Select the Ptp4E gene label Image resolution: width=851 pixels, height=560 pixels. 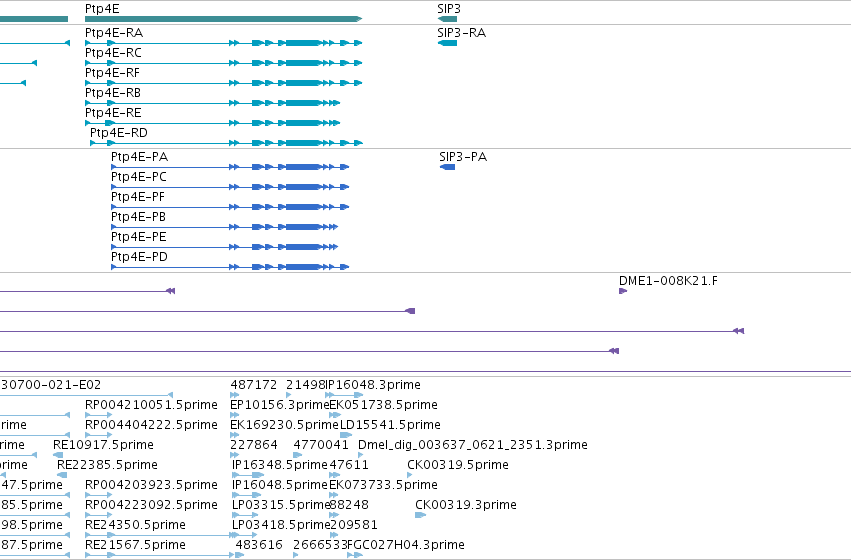tap(102, 9)
